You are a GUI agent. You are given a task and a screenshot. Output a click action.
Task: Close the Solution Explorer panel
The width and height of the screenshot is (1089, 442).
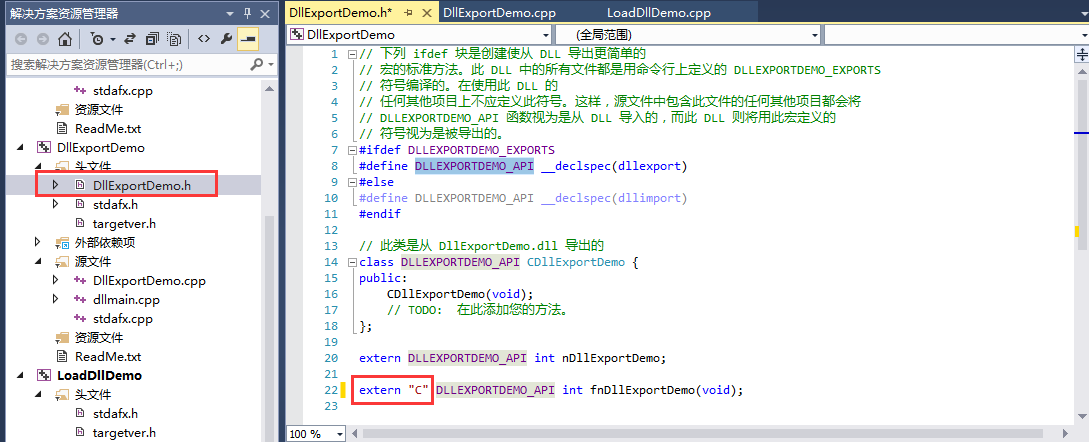point(265,13)
